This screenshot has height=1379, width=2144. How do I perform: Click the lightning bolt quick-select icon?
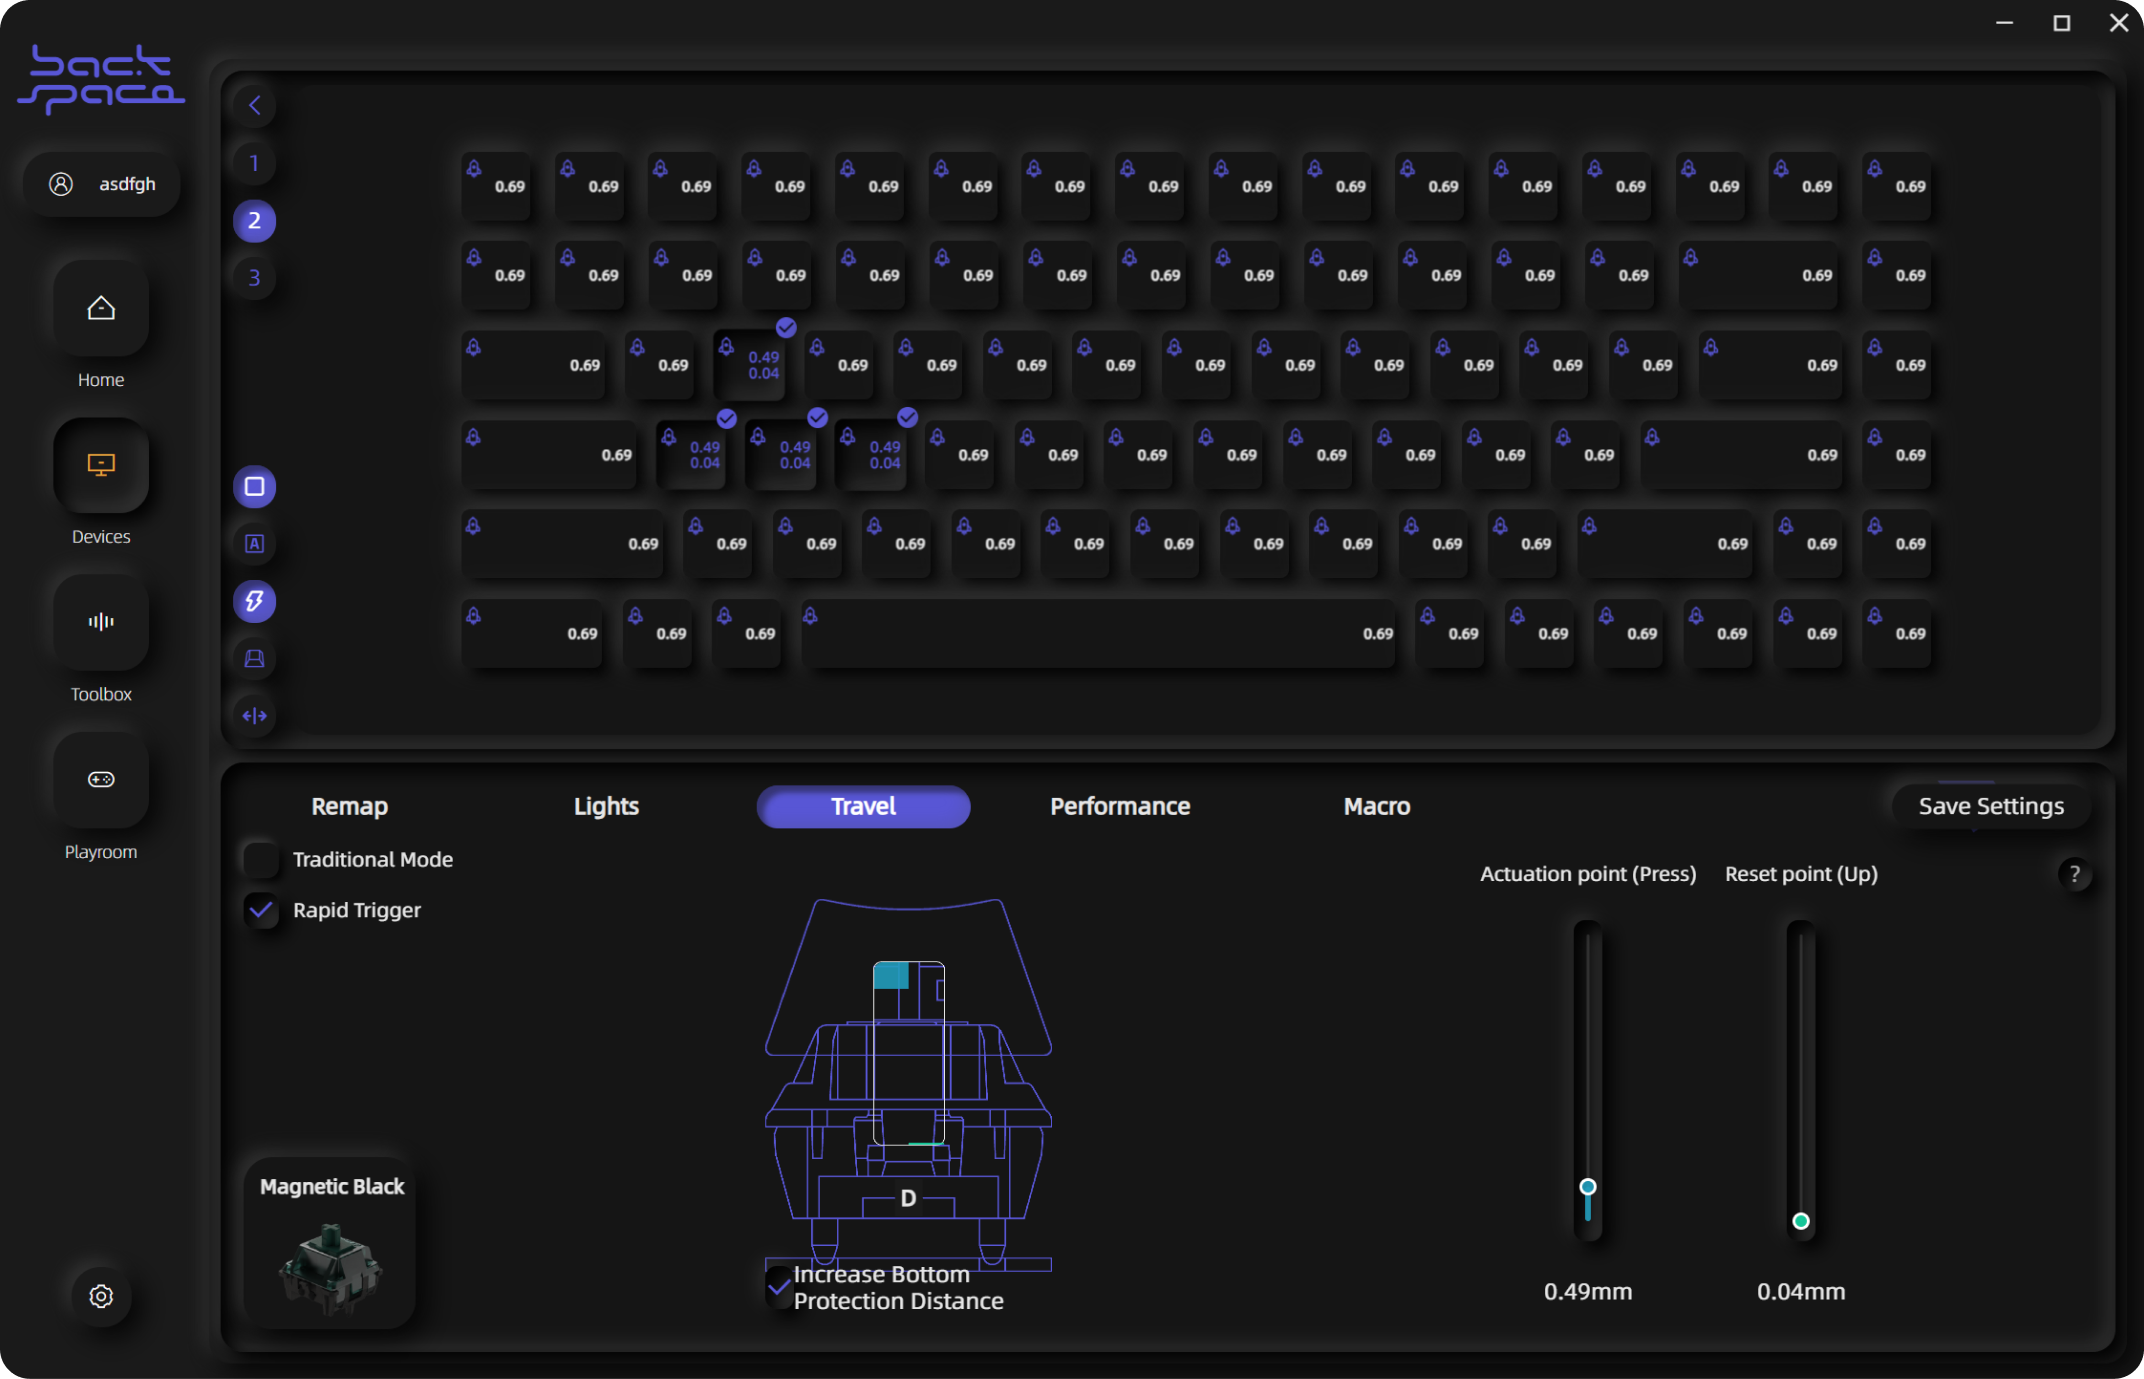tap(254, 601)
